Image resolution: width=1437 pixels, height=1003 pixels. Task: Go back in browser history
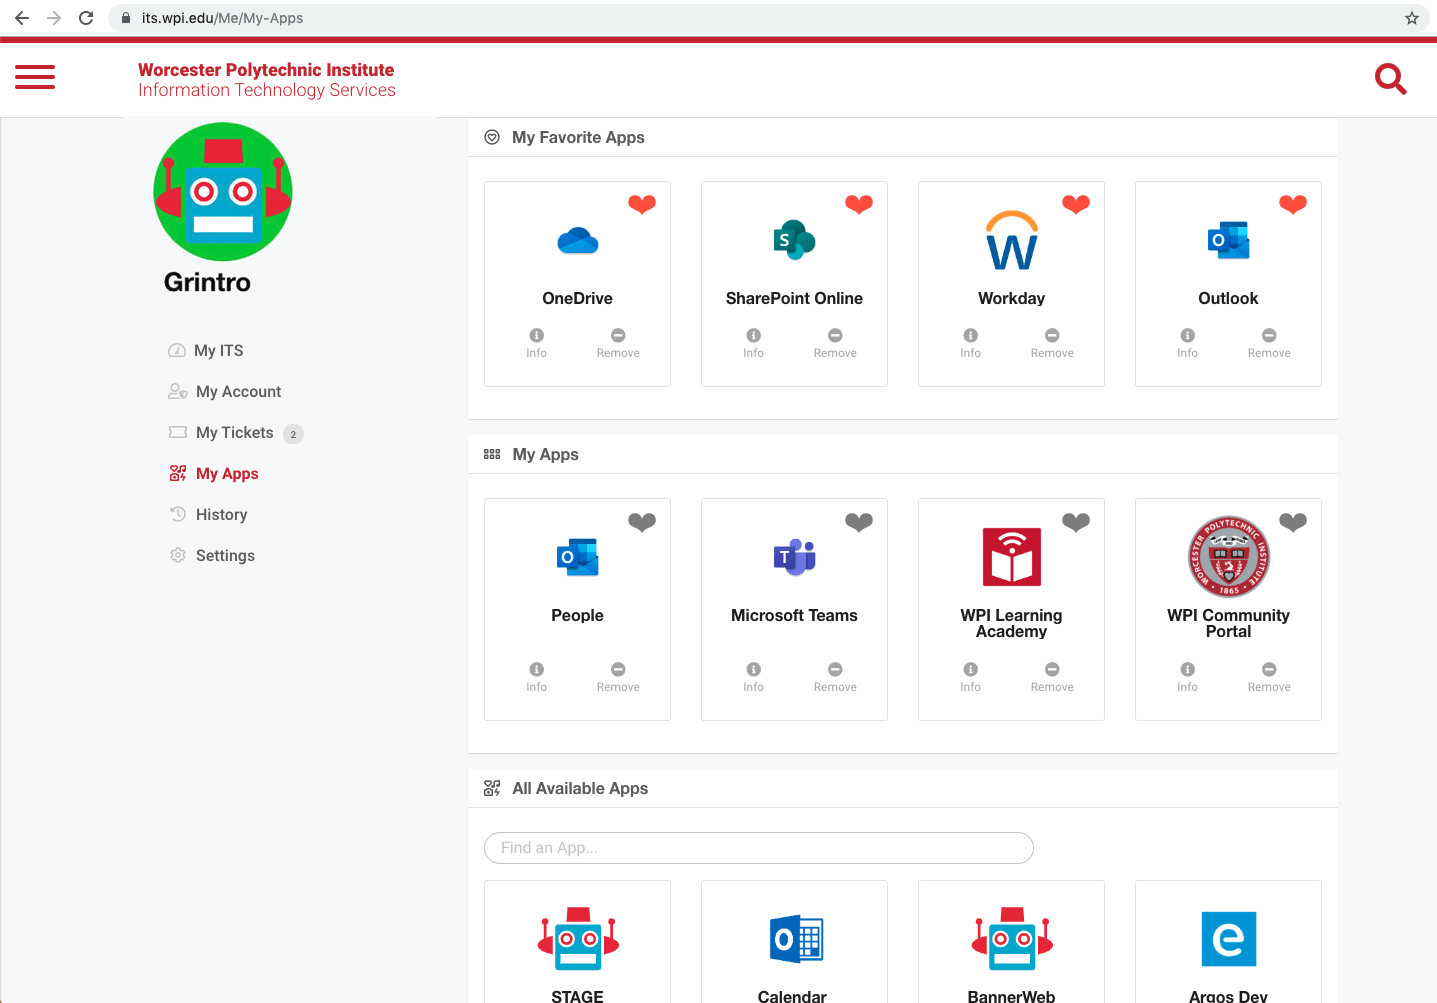pyautogui.click(x=22, y=18)
